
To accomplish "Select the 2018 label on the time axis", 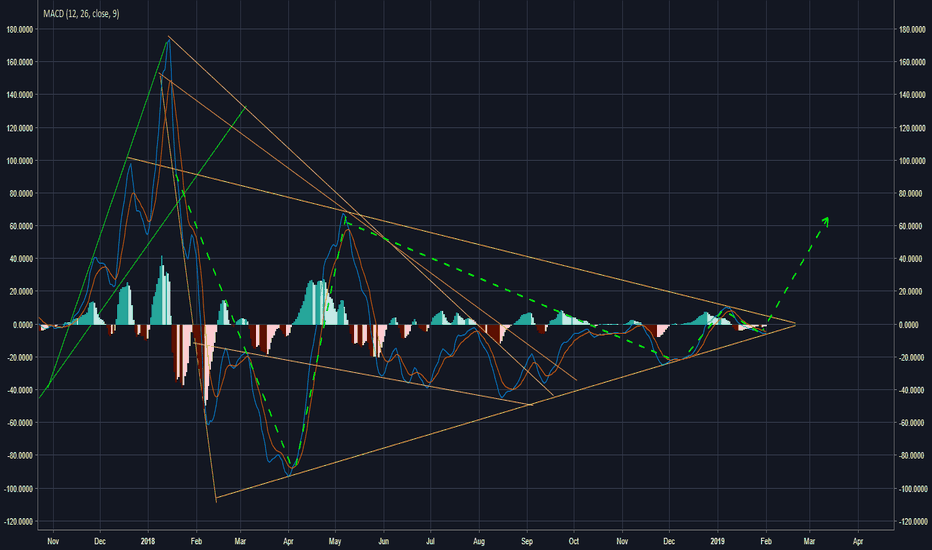I will pyautogui.click(x=148, y=541).
